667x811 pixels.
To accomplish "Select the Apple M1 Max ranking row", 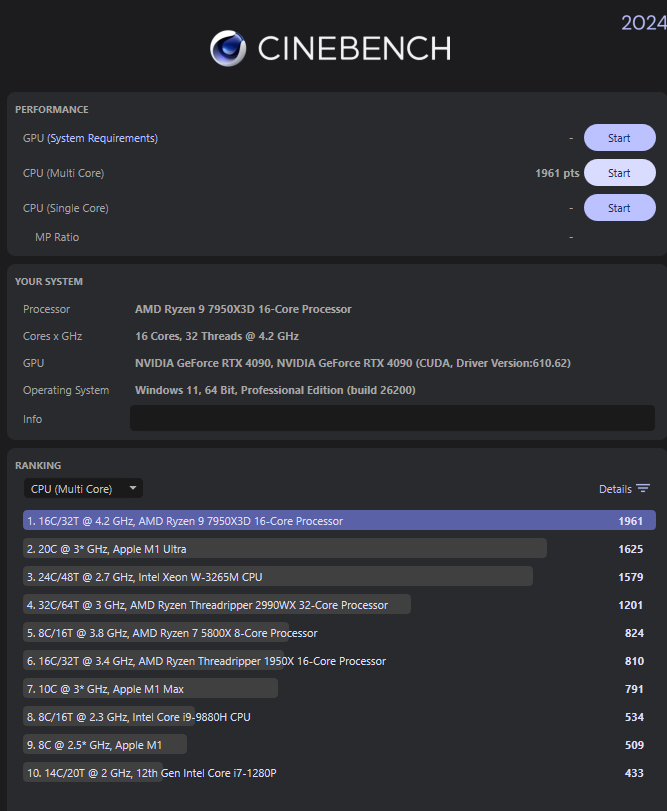I will 339,688.
